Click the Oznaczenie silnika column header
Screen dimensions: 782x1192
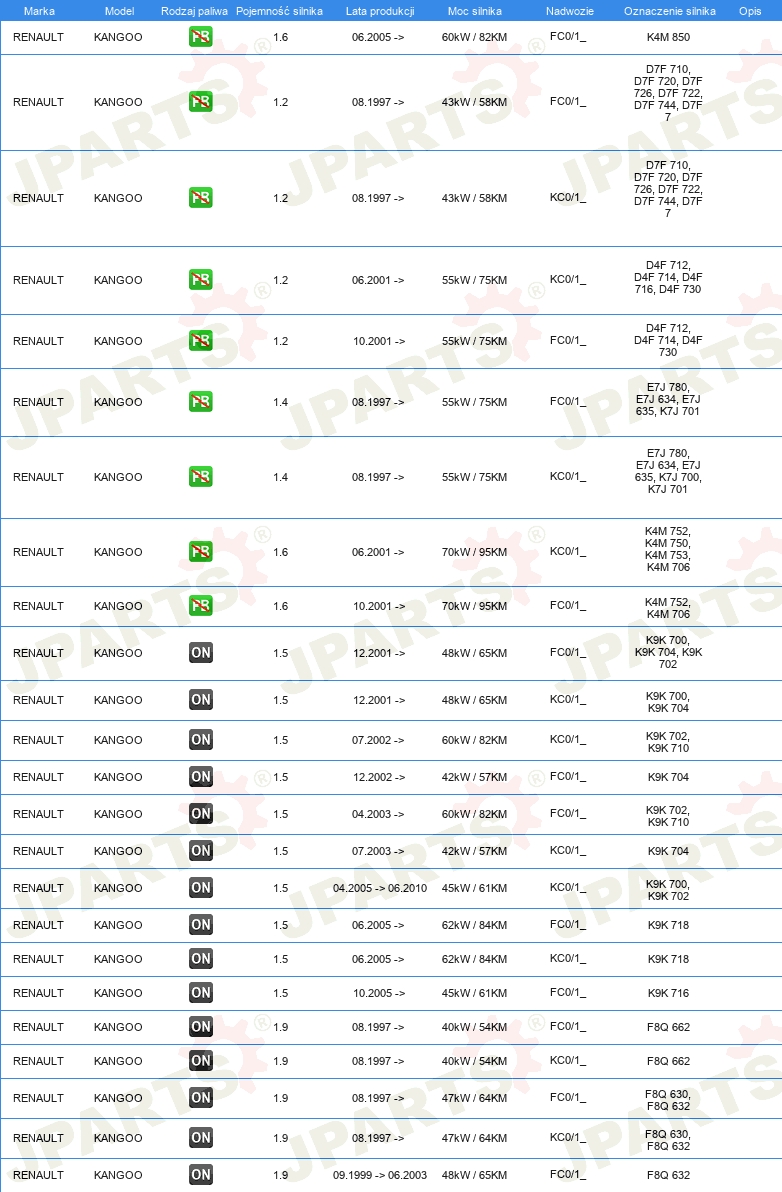point(670,11)
